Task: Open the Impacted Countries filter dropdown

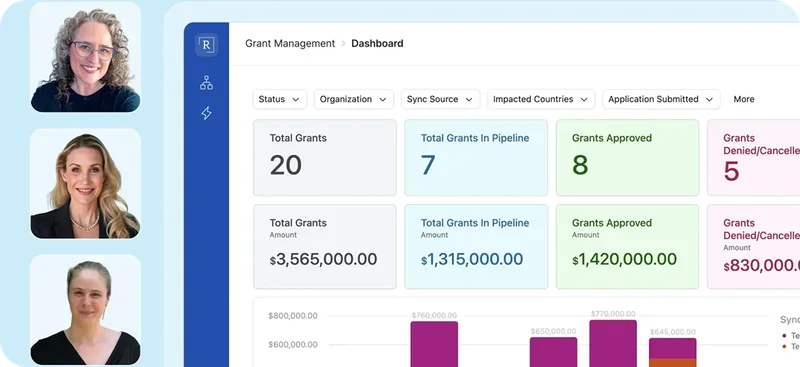Action: (541, 99)
